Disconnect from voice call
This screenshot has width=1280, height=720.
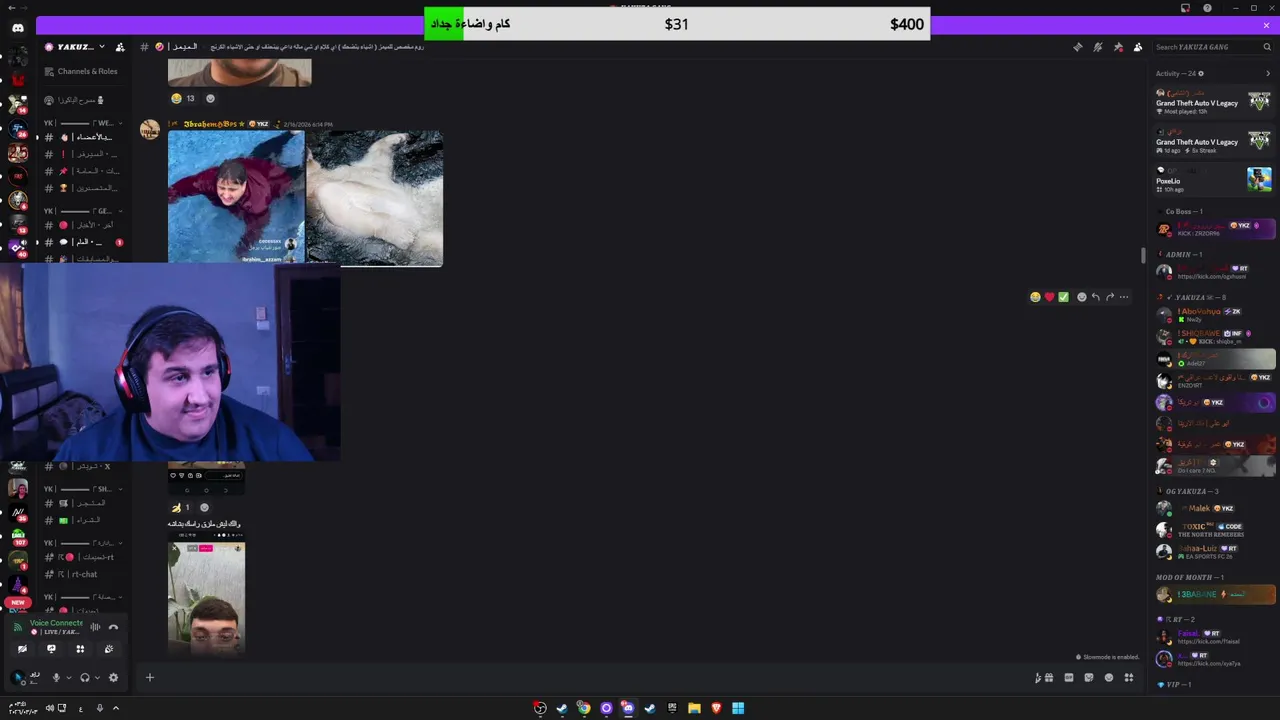pyautogui.click(x=113, y=627)
